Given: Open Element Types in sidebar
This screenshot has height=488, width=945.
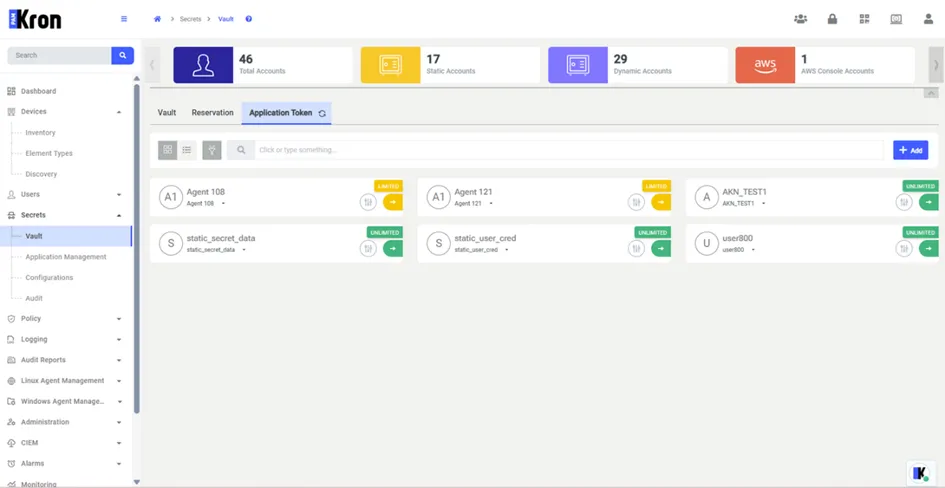Looking at the screenshot, I should [49, 154].
